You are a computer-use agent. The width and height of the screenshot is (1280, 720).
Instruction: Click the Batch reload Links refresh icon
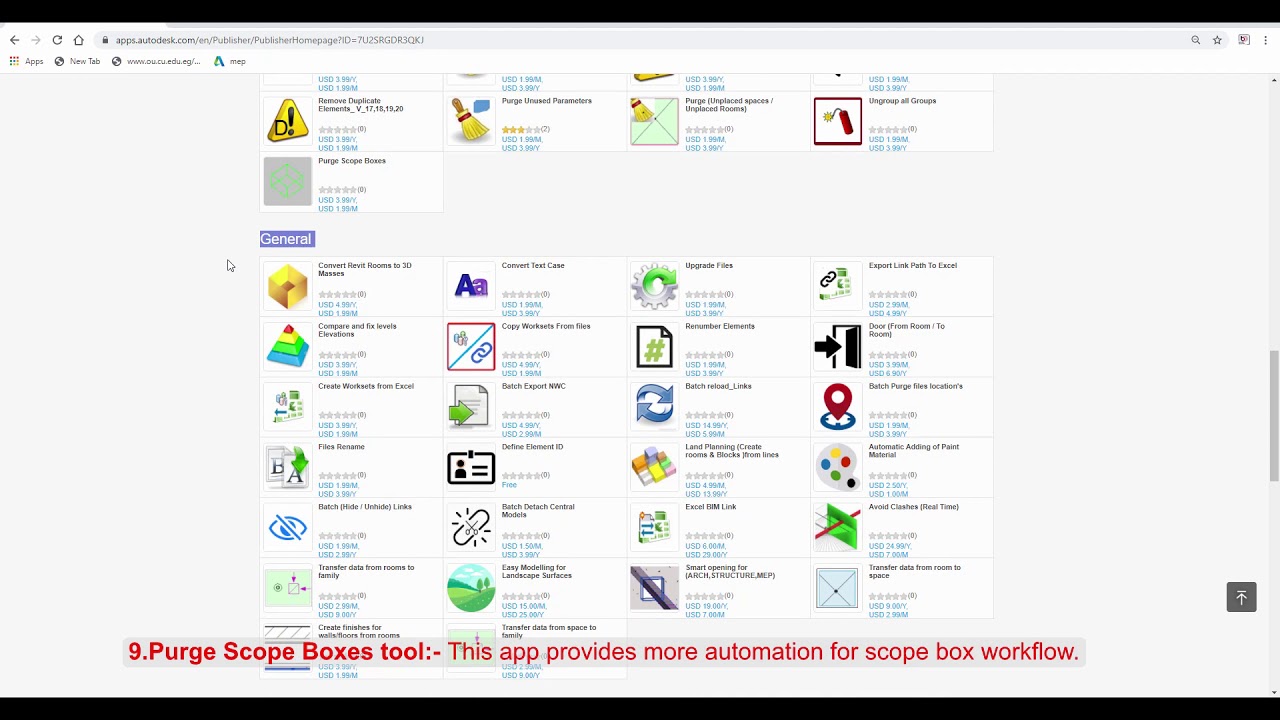(654, 406)
